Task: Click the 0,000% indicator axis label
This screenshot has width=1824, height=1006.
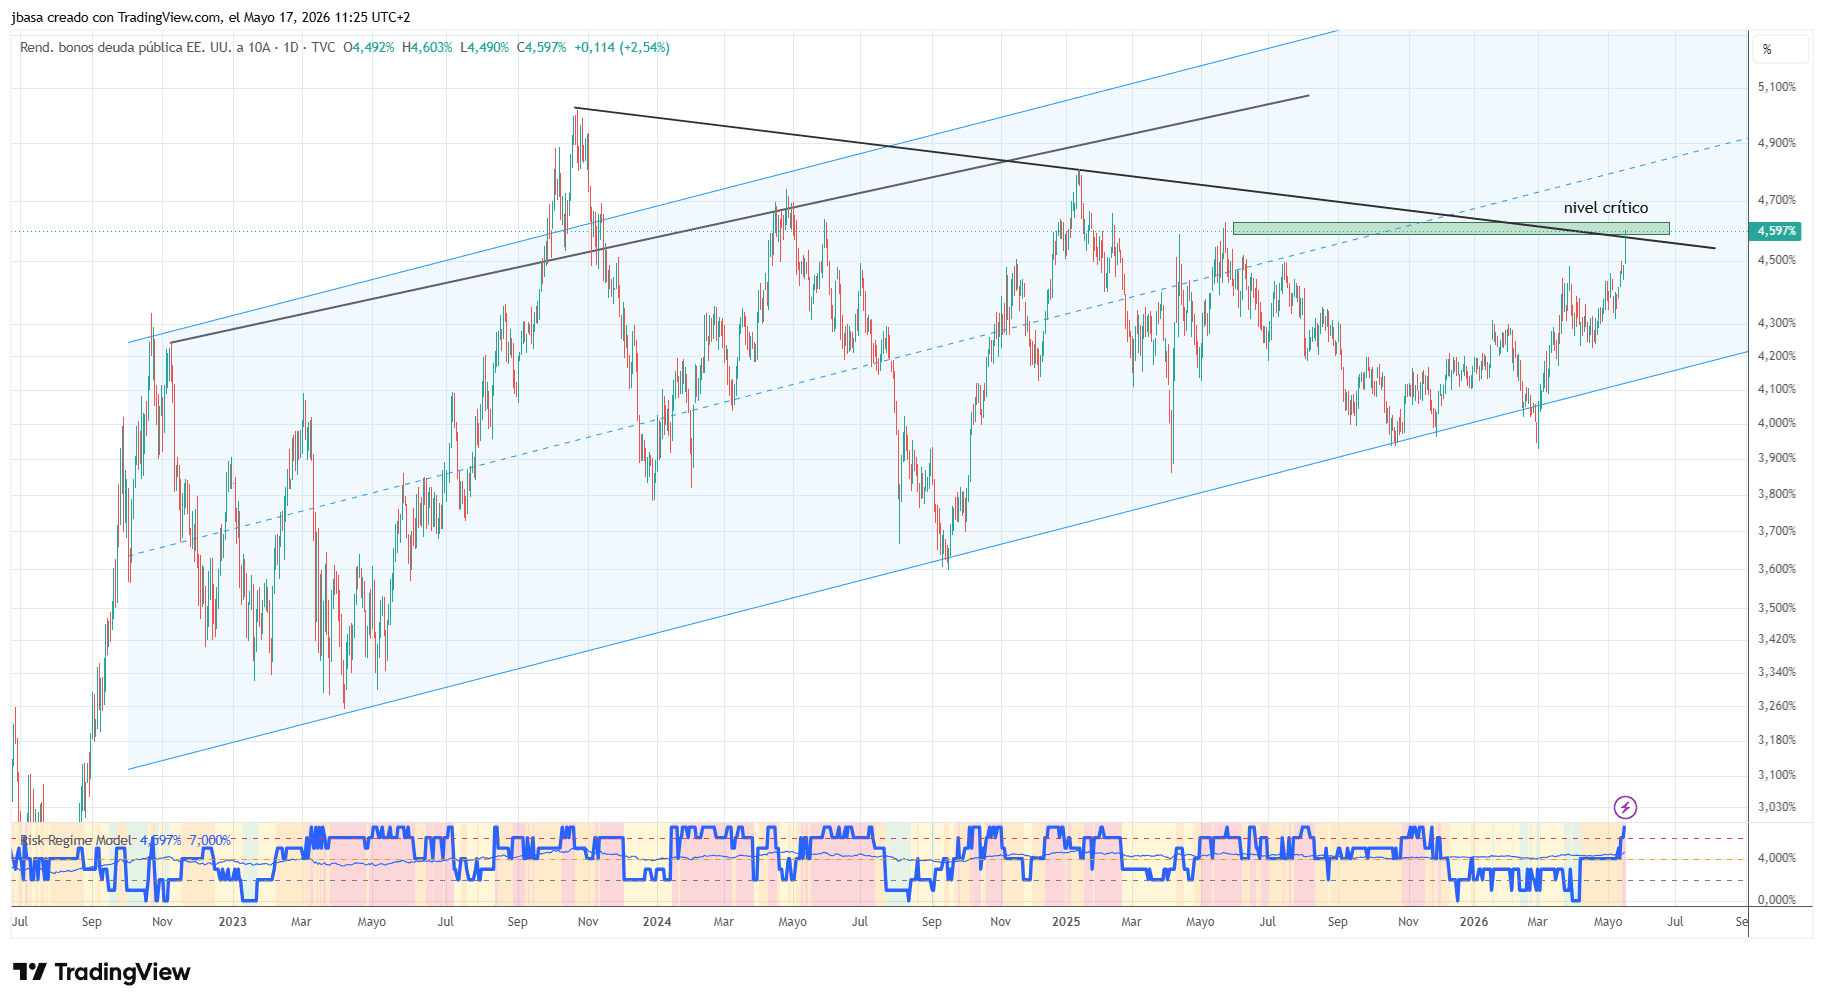Action: click(x=1777, y=900)
